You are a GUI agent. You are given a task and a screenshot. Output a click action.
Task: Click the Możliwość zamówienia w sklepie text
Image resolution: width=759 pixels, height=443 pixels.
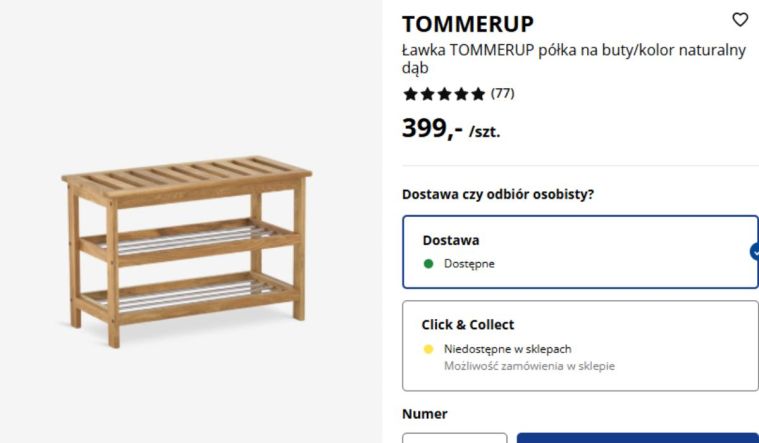coord(529,366)
